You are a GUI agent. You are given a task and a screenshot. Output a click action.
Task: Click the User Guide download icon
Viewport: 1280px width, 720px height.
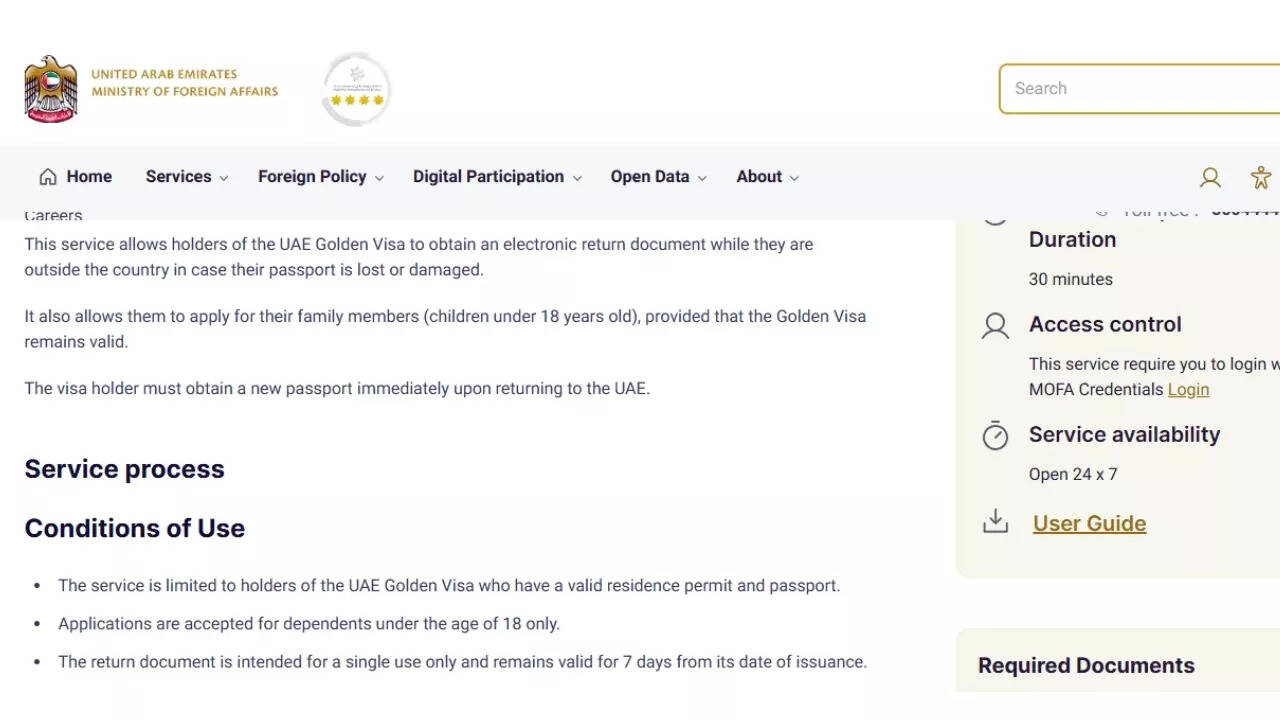pyautogui.click(x=995, y=522)
